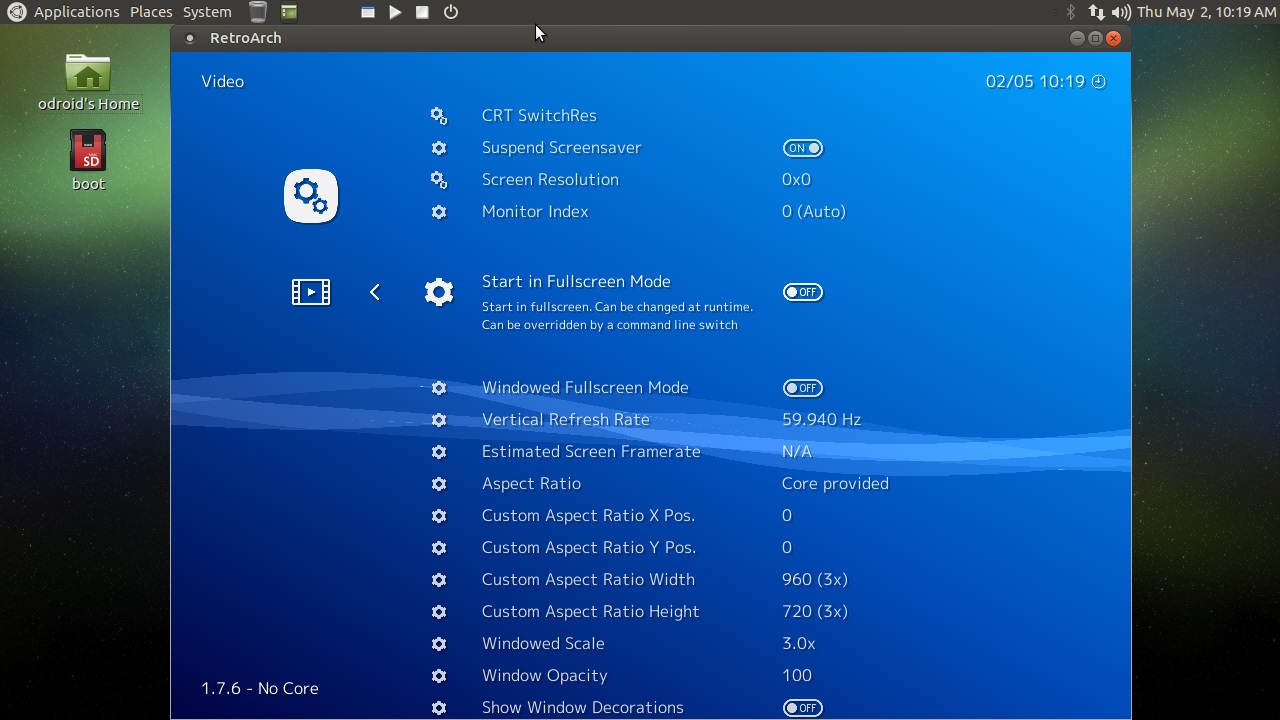The height and width of the screenshot is (720, 1280).
Task: Open the Places menu
Action: click(x=151, y=12)
